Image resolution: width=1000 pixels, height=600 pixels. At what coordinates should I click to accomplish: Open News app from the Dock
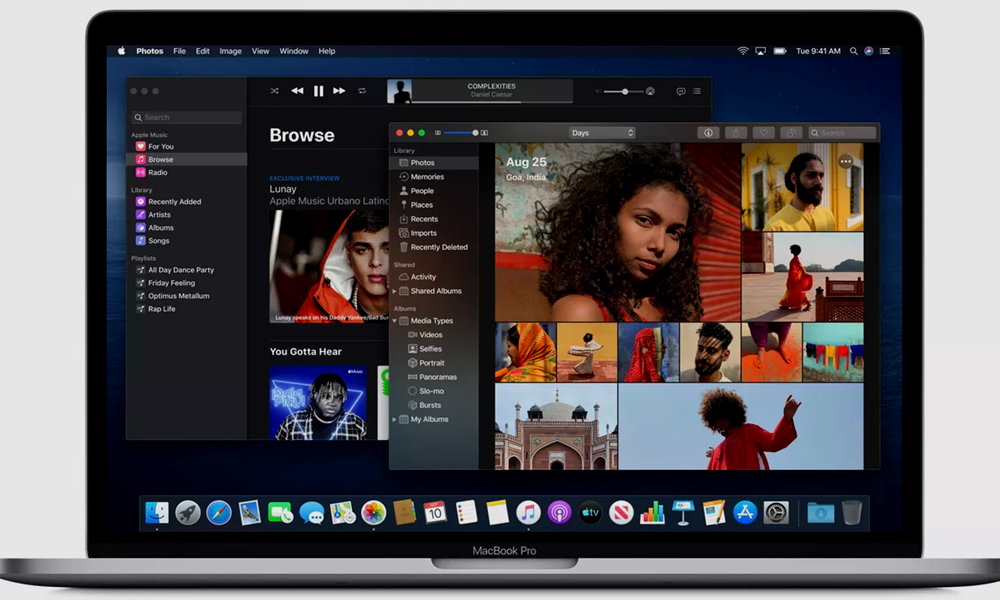point(621,513)
